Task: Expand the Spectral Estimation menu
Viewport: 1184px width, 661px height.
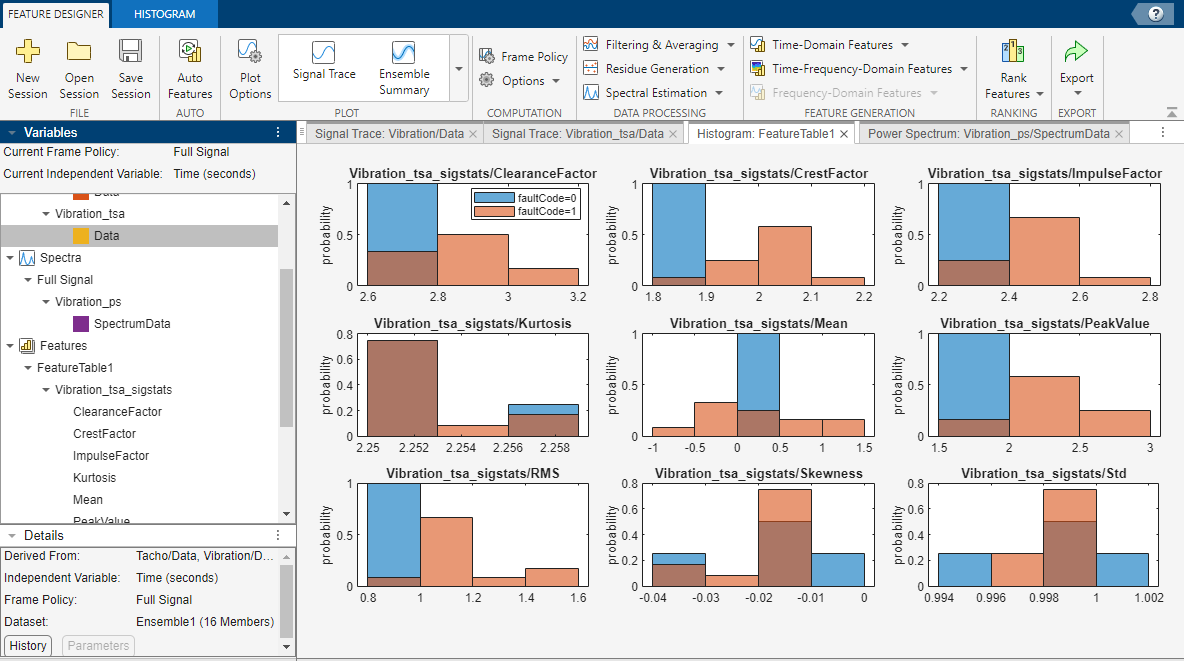Action: 655,92
